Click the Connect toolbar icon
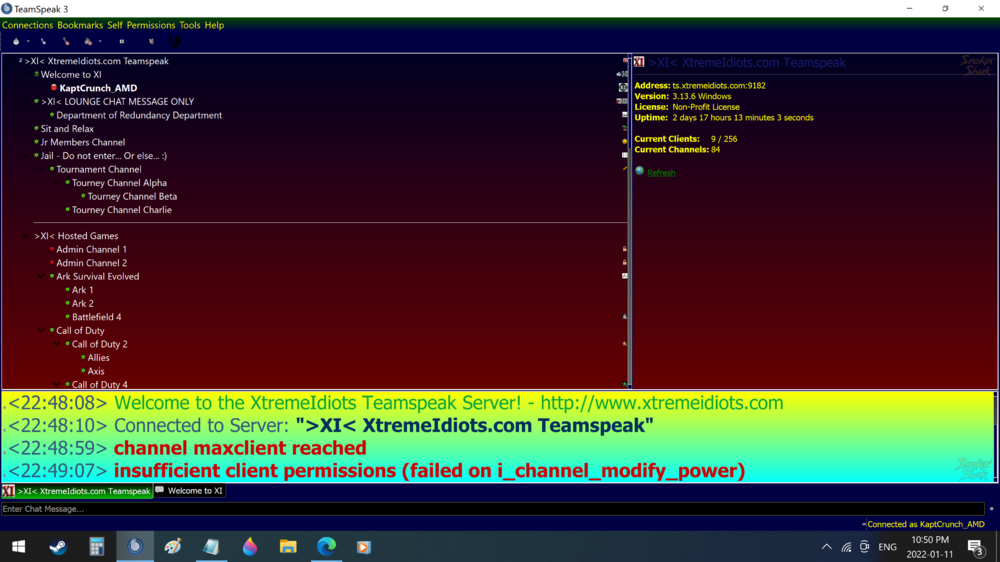 (15, 42)
